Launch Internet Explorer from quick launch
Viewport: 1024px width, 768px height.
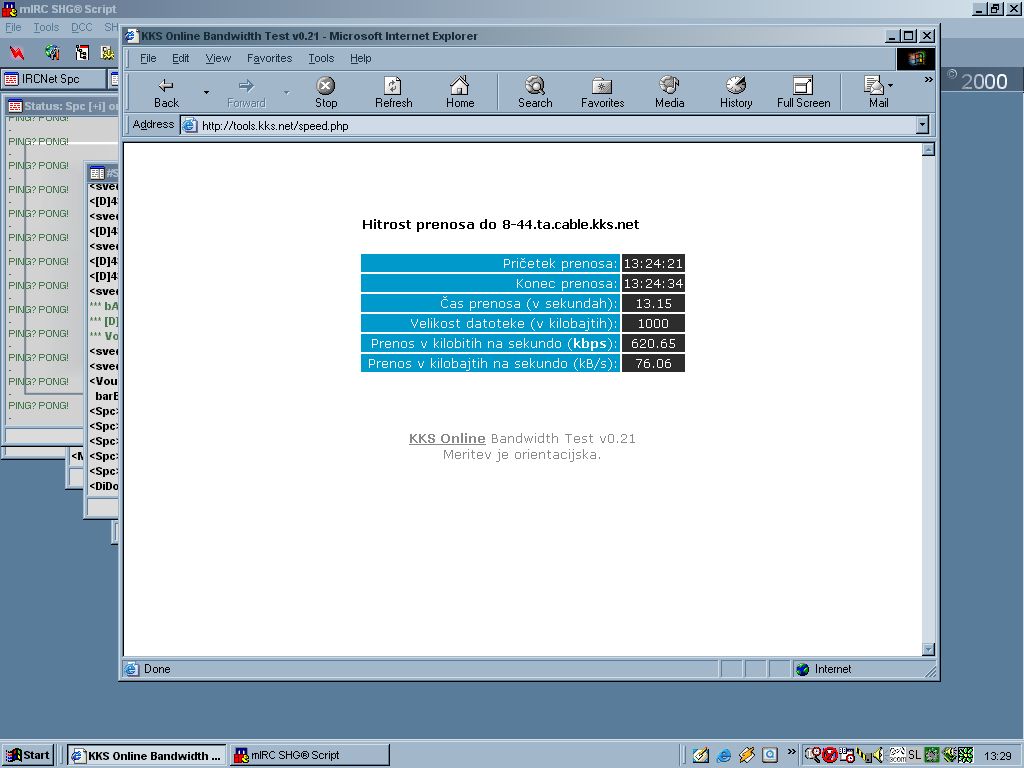tap(724, 756)
